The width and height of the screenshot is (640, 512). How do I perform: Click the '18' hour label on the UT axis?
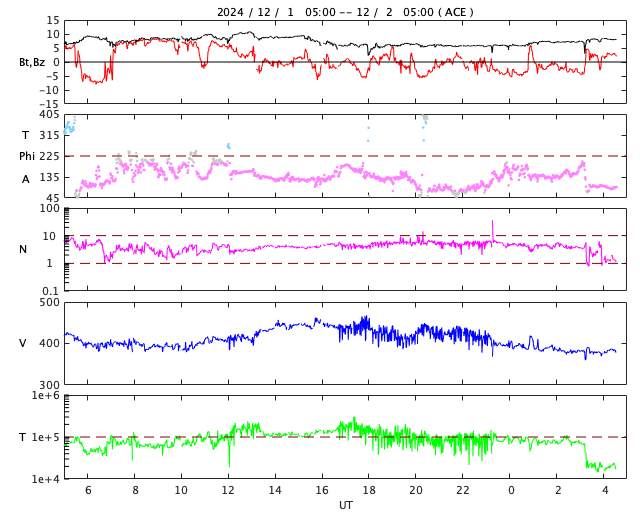[x=369, y=490]
